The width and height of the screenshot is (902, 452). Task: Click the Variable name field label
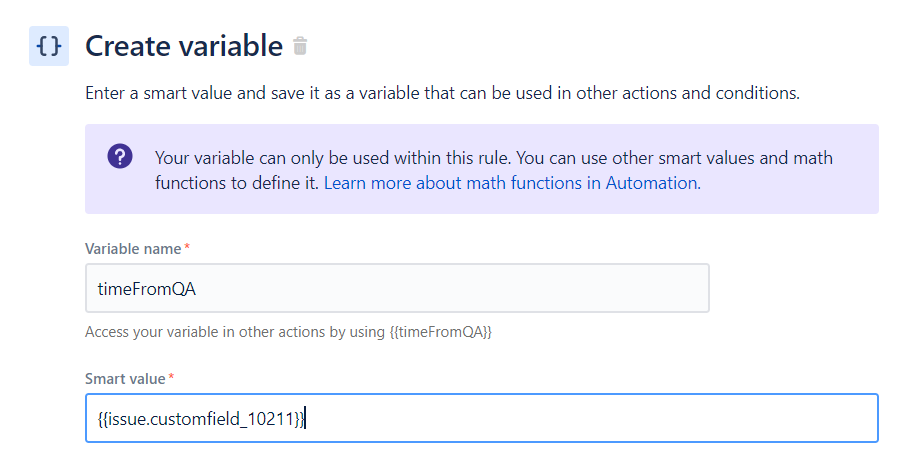point(133,248)
